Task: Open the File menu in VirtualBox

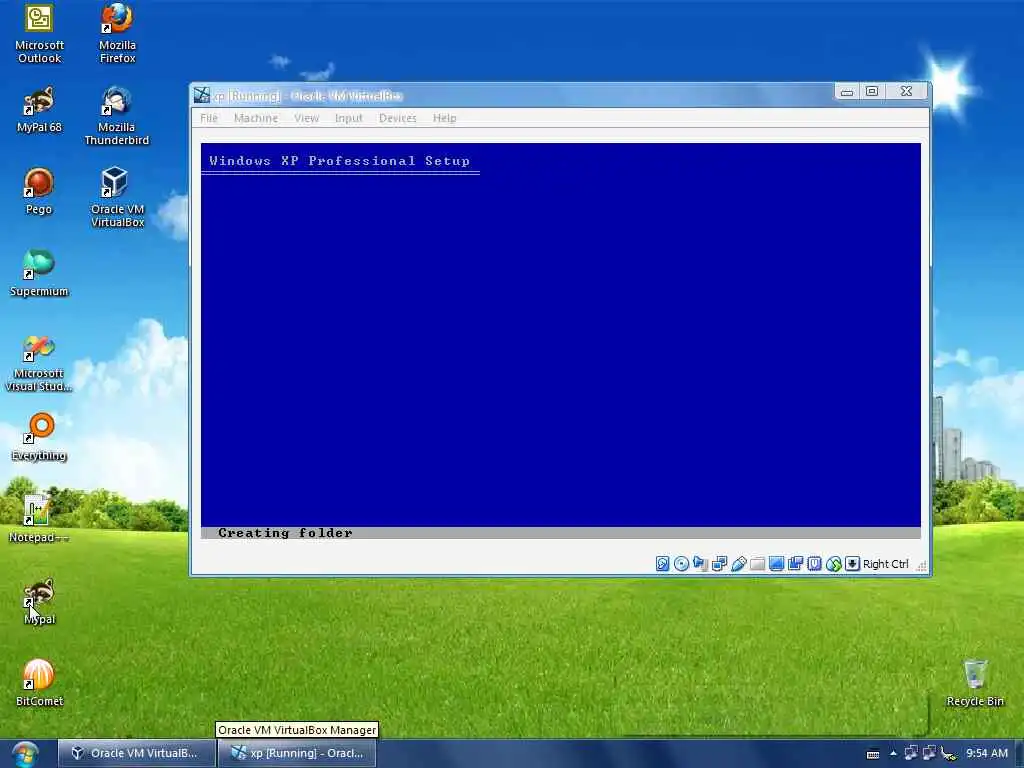Action: tap(209, 118)
